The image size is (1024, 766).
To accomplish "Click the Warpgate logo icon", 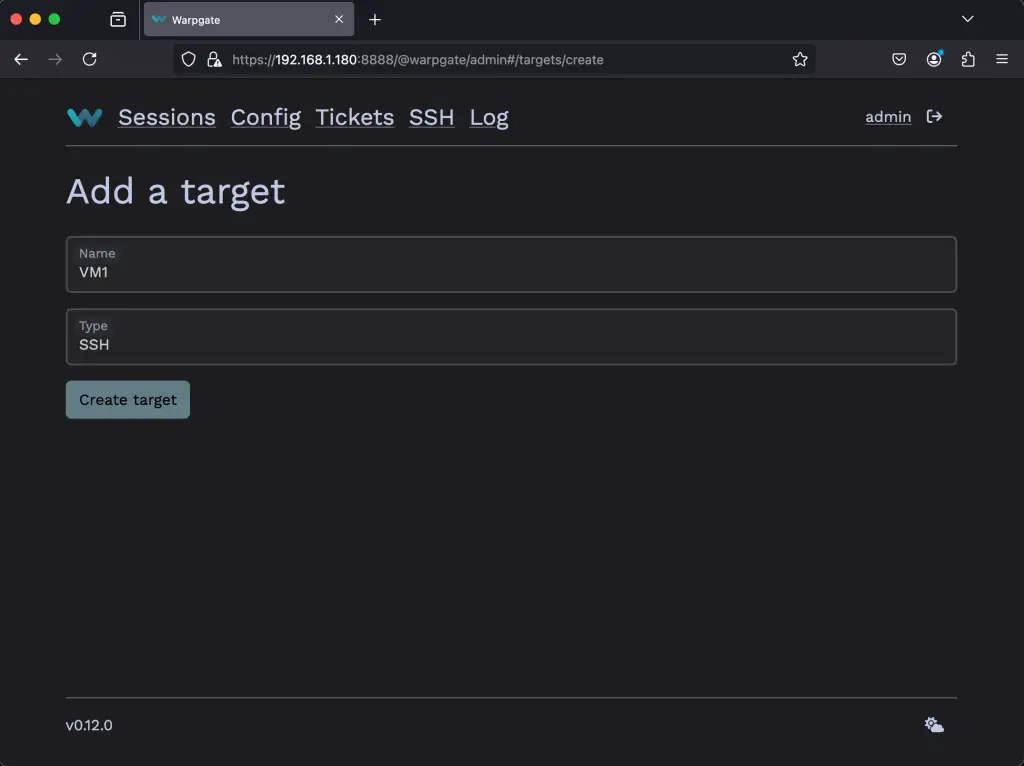I will (84, 117).
